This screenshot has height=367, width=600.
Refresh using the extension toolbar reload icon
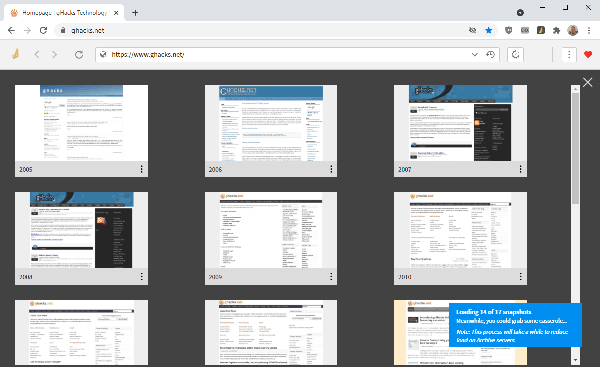click(79, 55)
